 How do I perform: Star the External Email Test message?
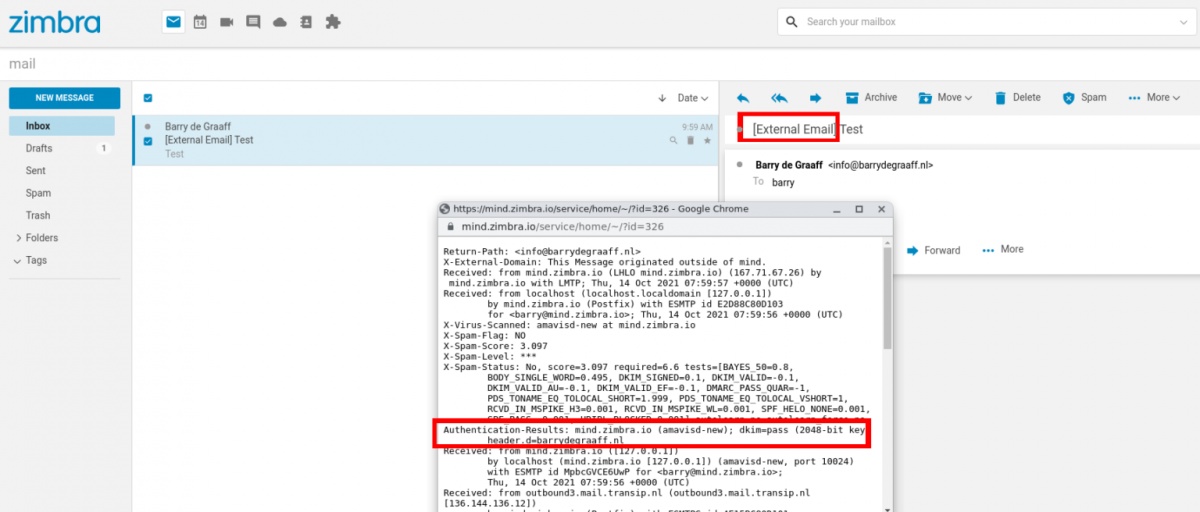coord(708,141)
